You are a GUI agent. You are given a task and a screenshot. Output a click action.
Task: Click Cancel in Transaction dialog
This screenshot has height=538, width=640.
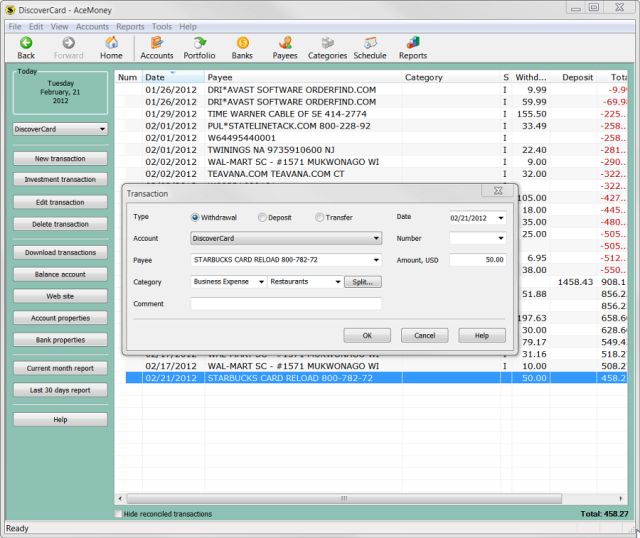pos(424,336)
